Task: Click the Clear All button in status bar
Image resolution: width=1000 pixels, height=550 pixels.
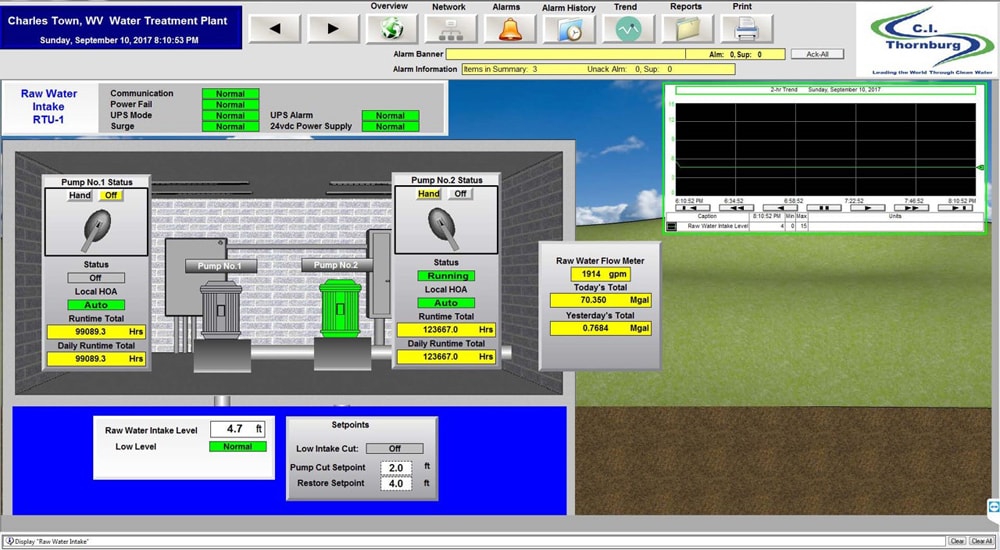Action: click(981, 541)
